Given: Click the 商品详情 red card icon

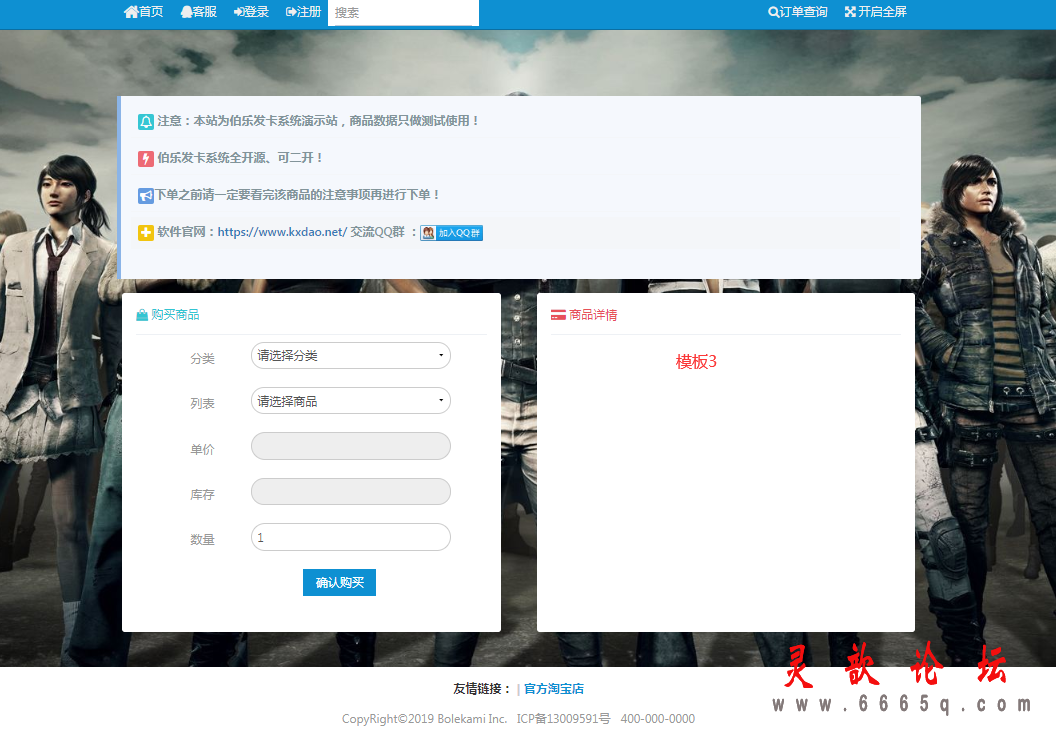Looking at the screenshot, I should tap(558, 315).
